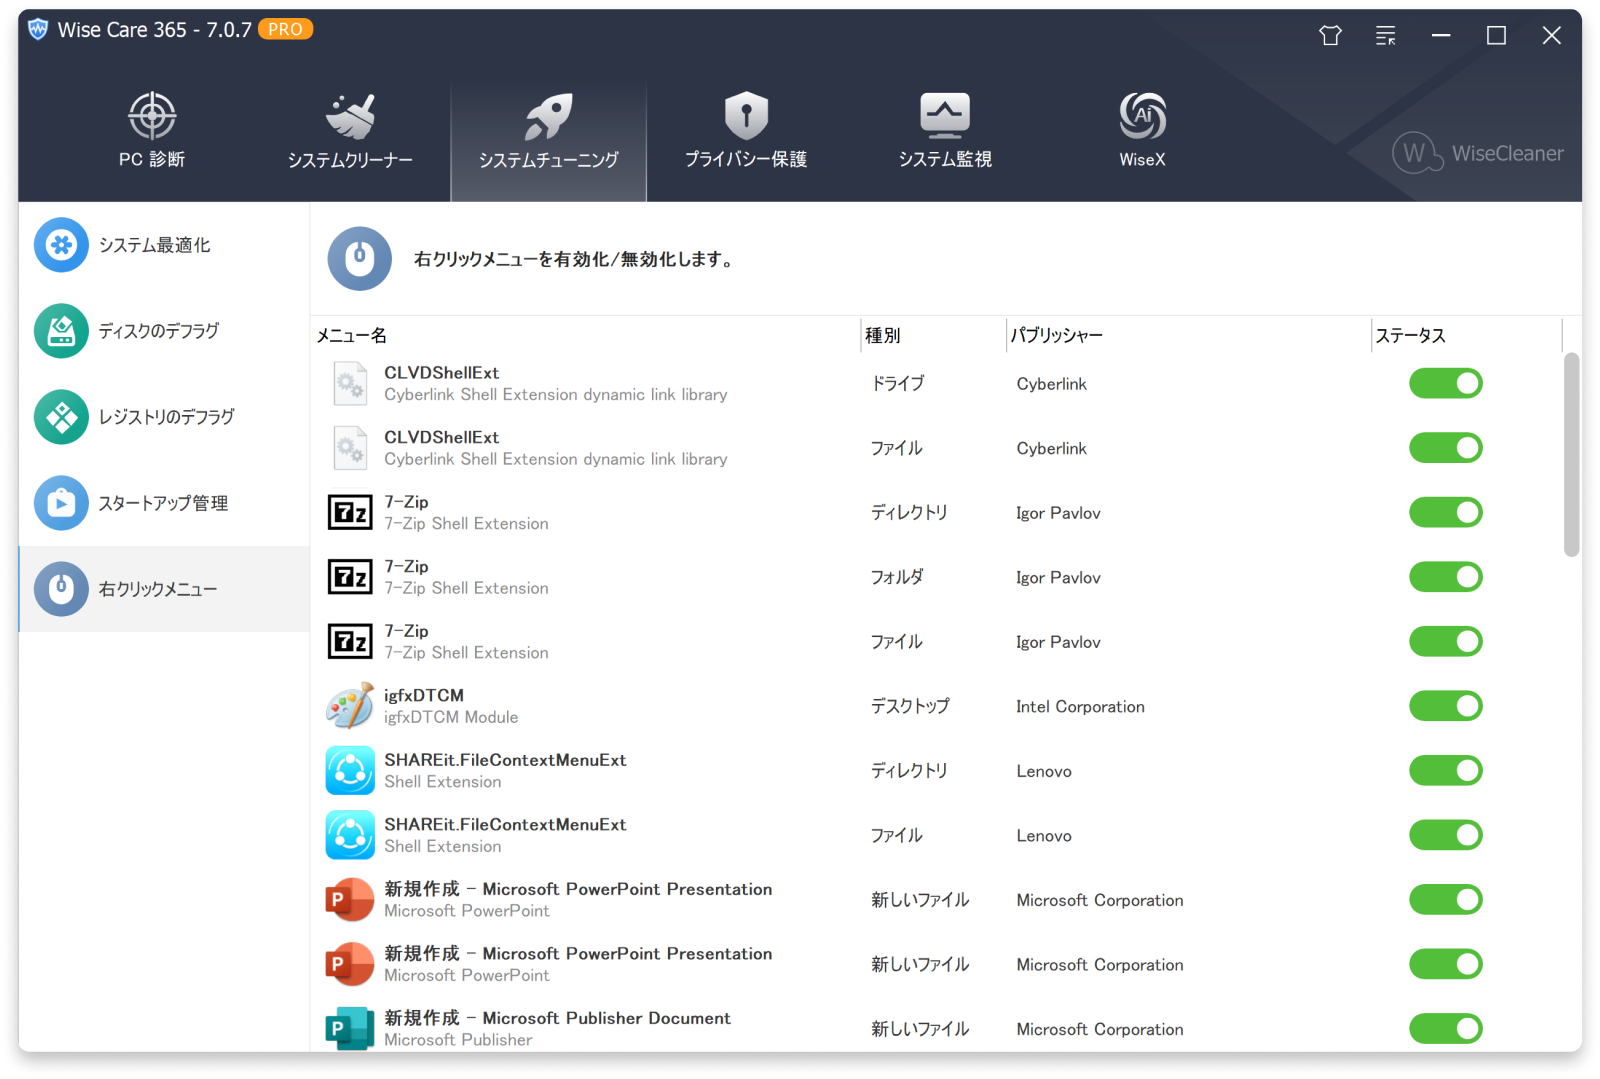
Task: Open the PC 診断 checkup icon
Action: (152, 116)
